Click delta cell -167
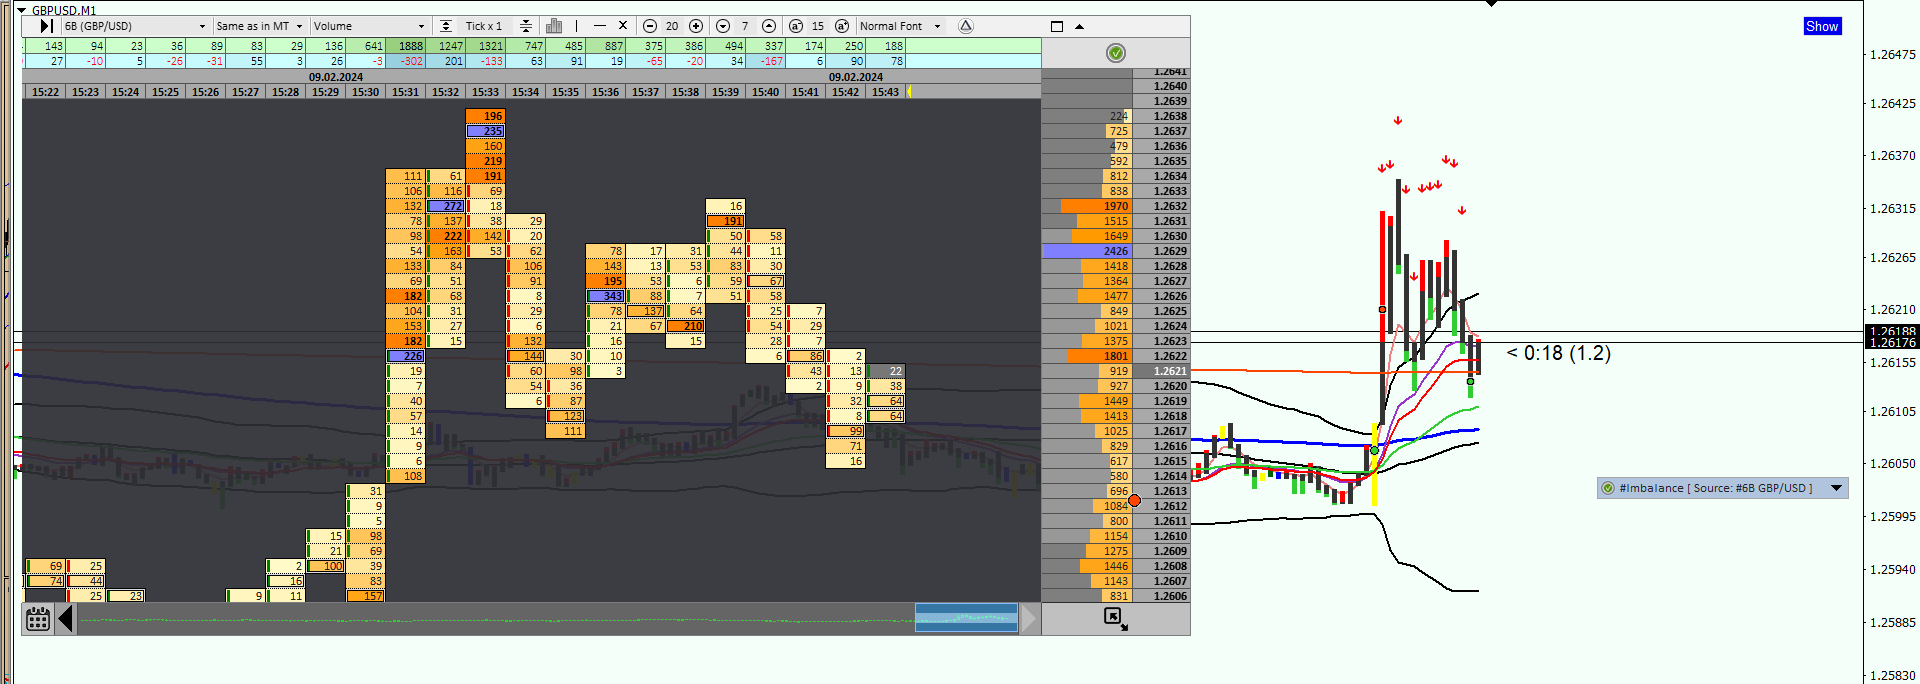 (x=766, y=61)
